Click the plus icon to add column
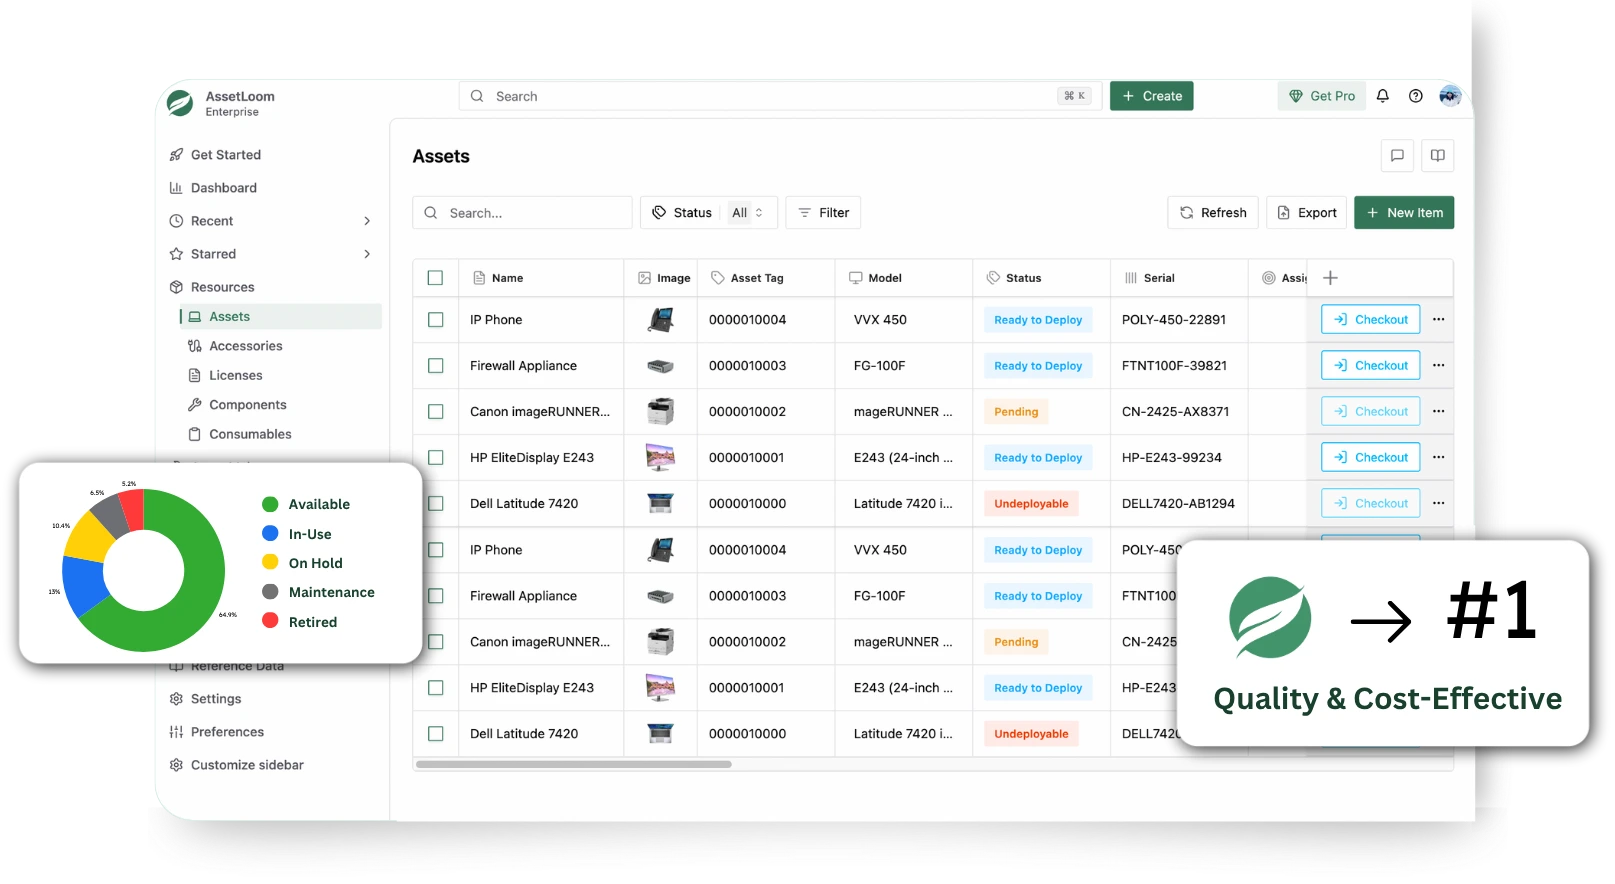1615x884 pixels. 1330,278
